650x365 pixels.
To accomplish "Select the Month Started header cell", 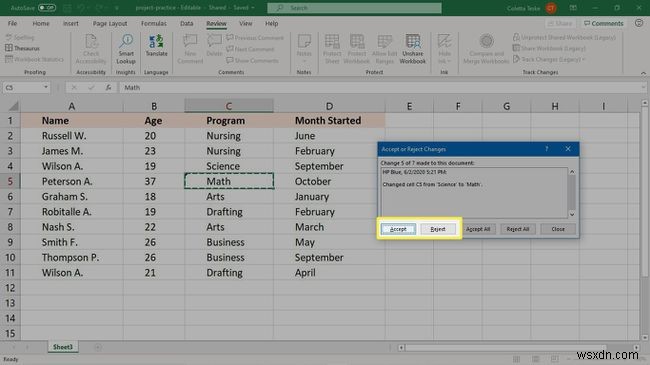I will 329,121.
